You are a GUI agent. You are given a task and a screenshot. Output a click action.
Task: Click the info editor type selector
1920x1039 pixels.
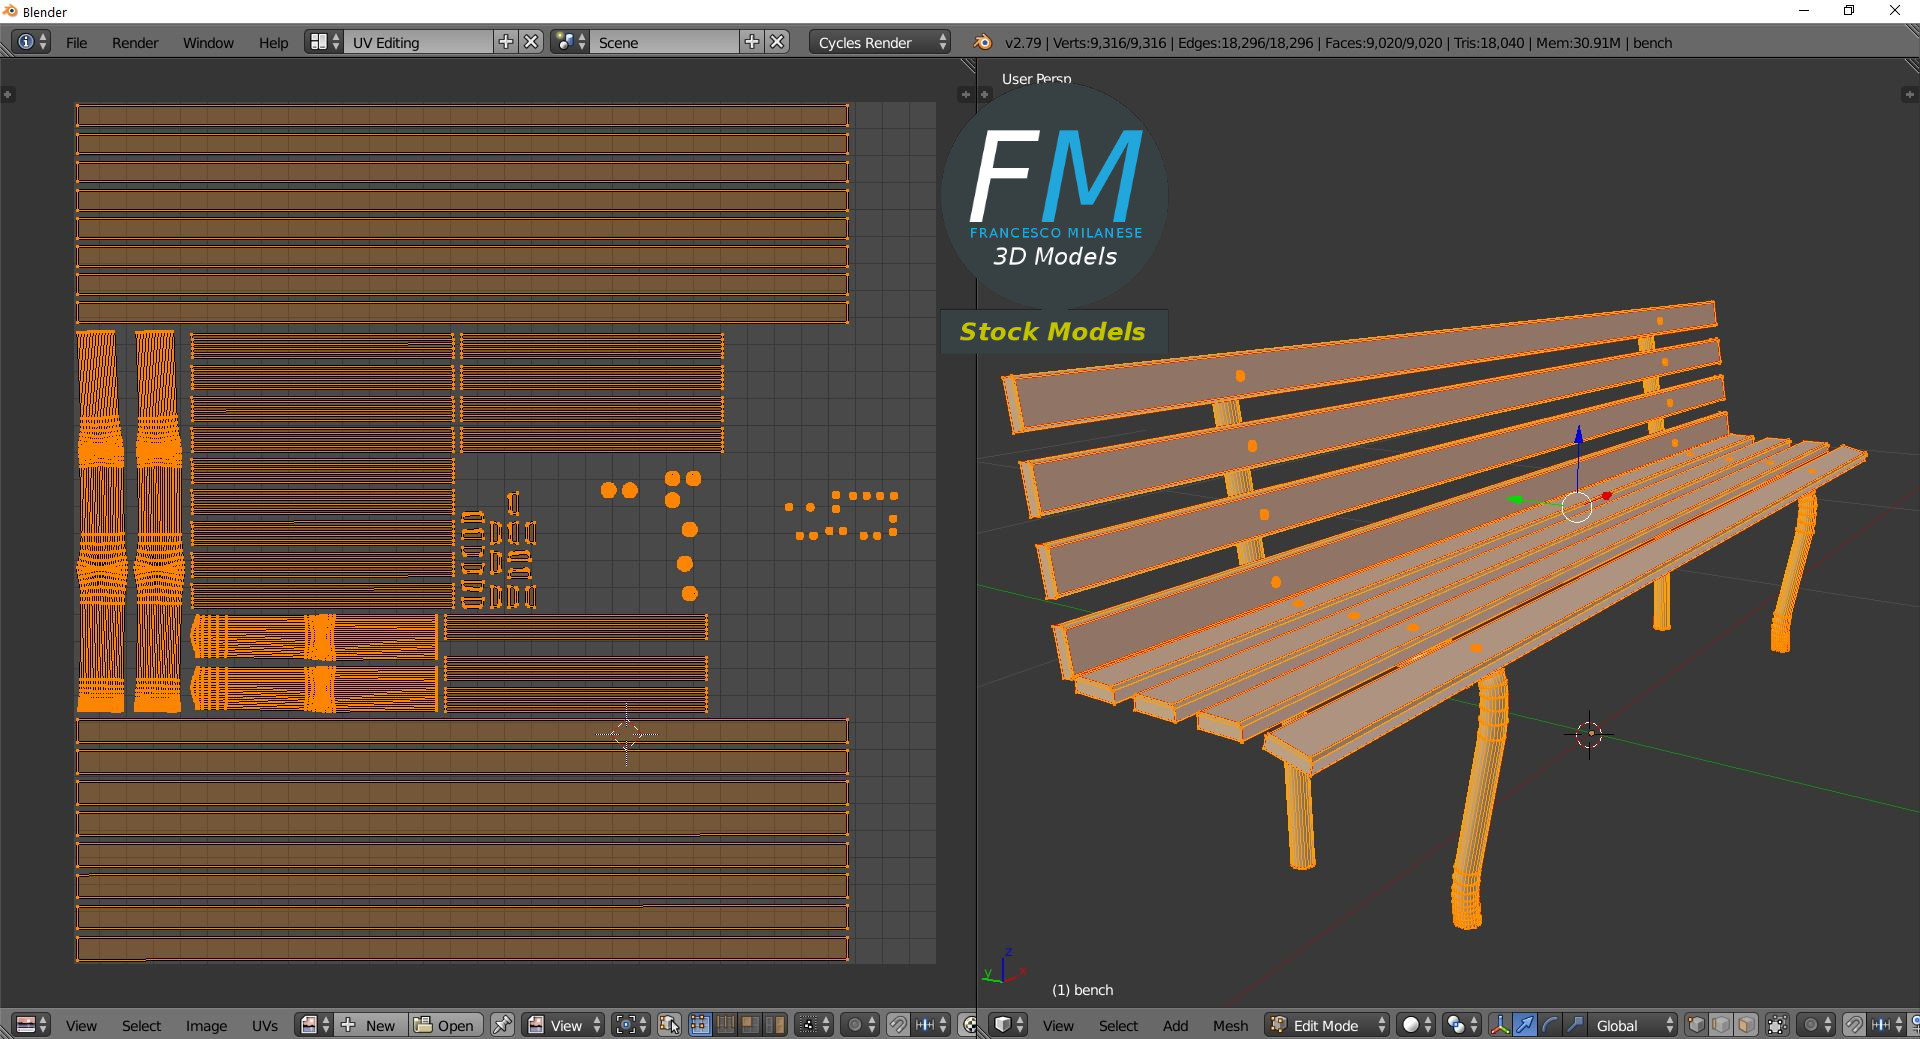click(31, 42)
